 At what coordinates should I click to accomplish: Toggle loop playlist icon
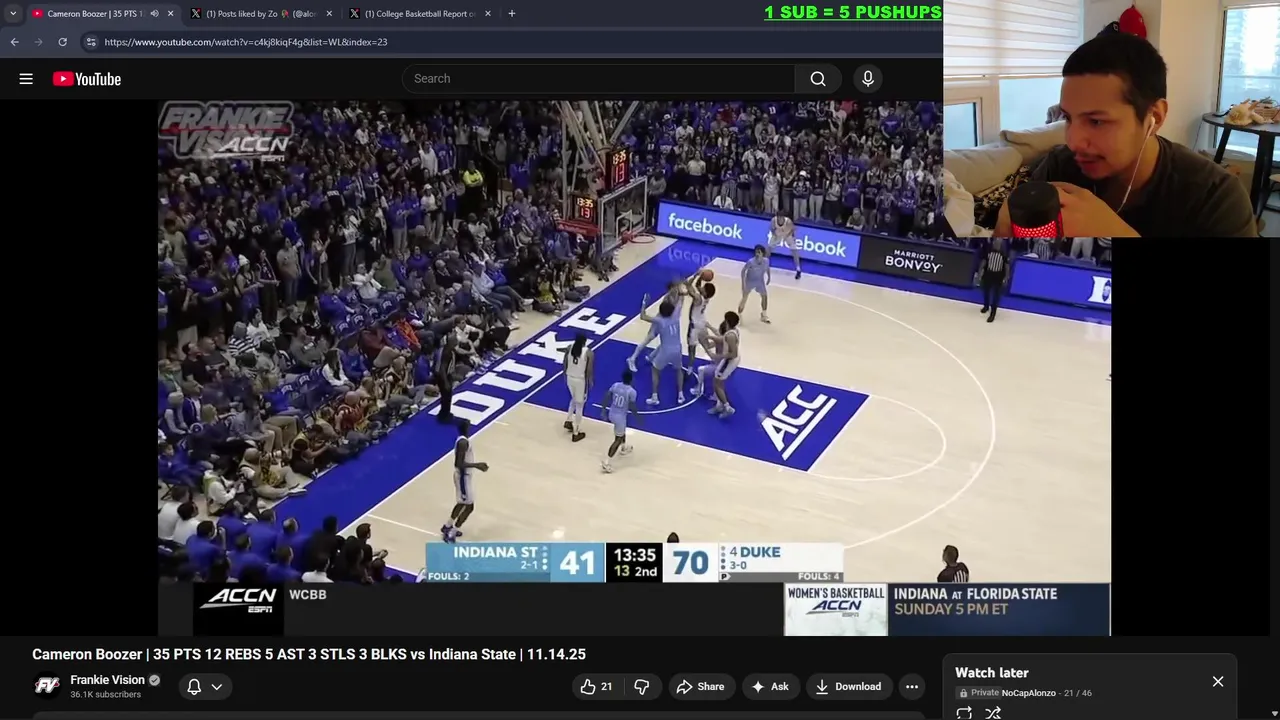pyautogui.click(x=964, y=713)
